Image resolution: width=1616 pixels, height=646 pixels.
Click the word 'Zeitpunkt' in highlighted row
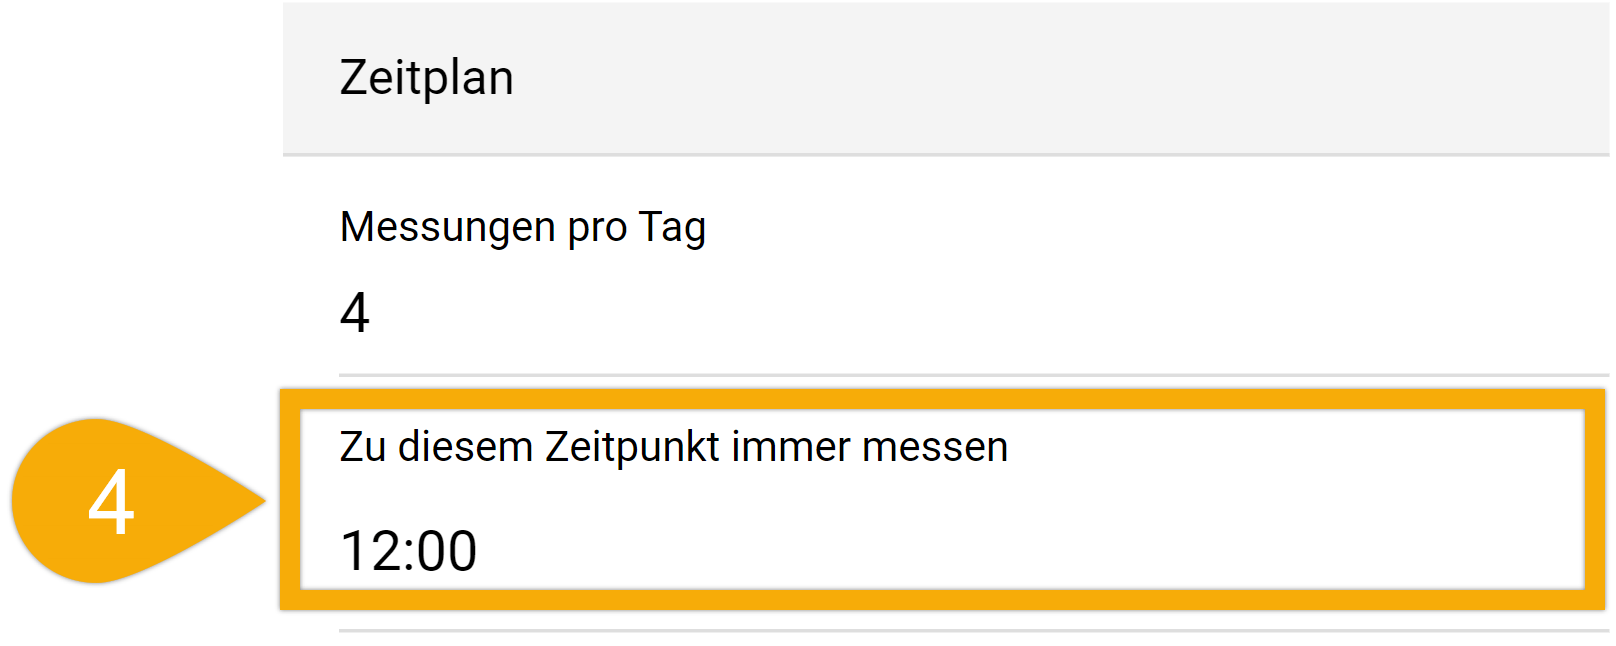point(632,447)
